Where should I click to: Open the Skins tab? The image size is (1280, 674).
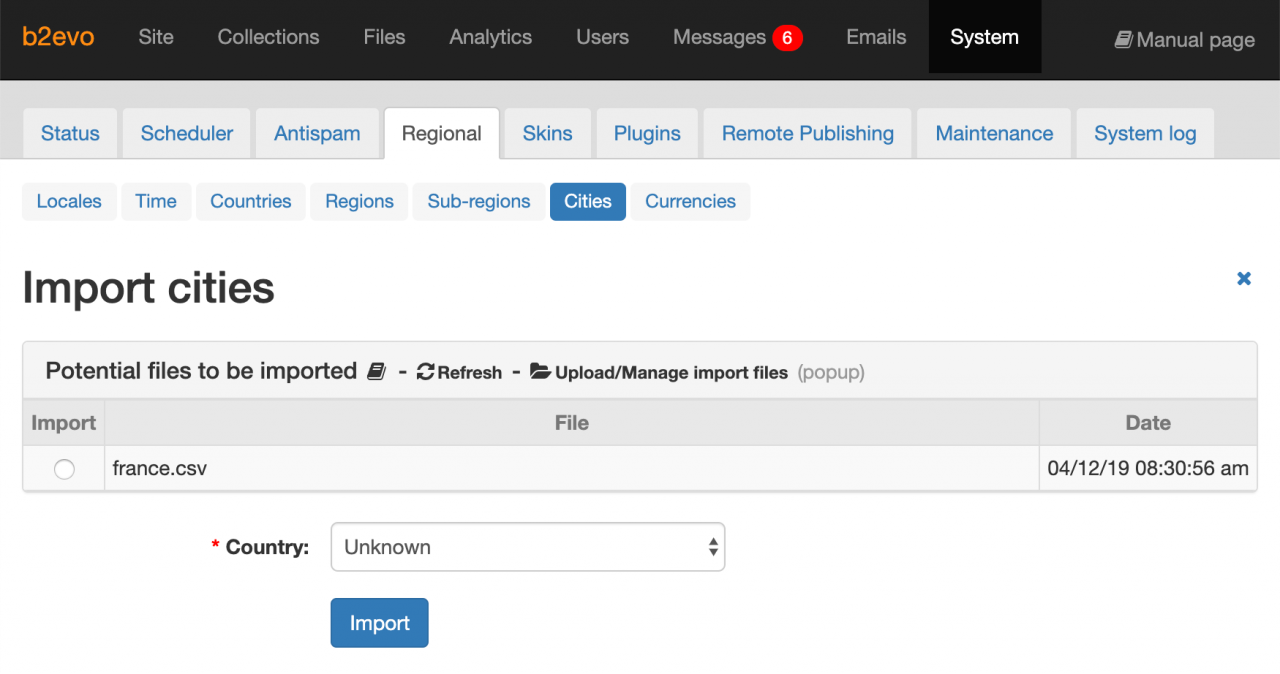pos(548,133)
